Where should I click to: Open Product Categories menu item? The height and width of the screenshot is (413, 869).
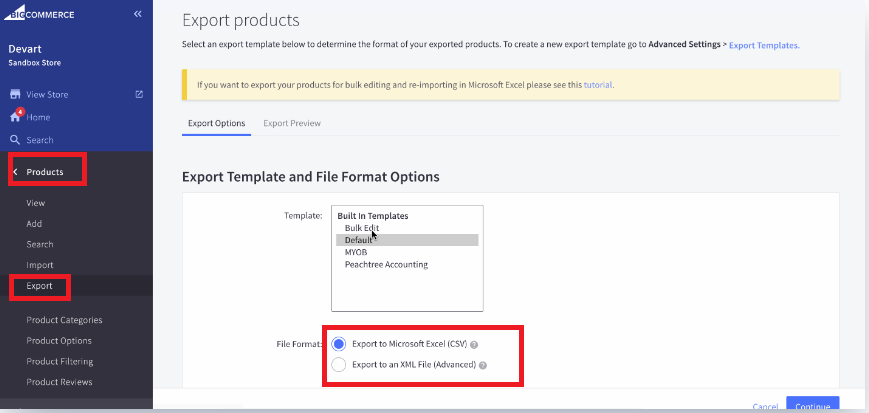click(x=64, y=320)
